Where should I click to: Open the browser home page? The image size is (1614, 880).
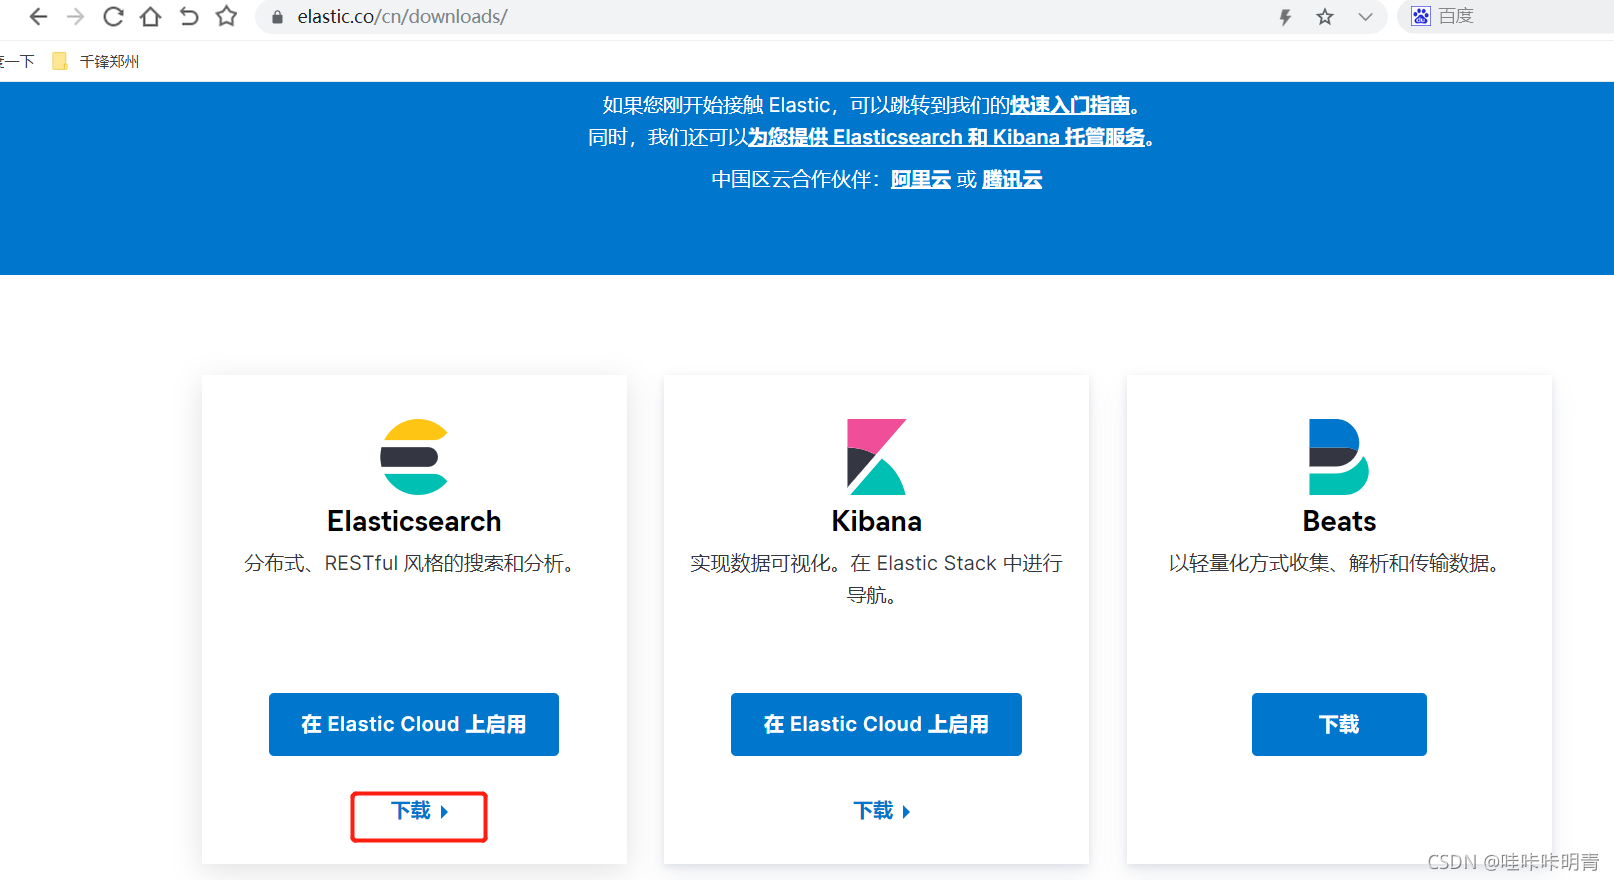(x=151, y=16)
